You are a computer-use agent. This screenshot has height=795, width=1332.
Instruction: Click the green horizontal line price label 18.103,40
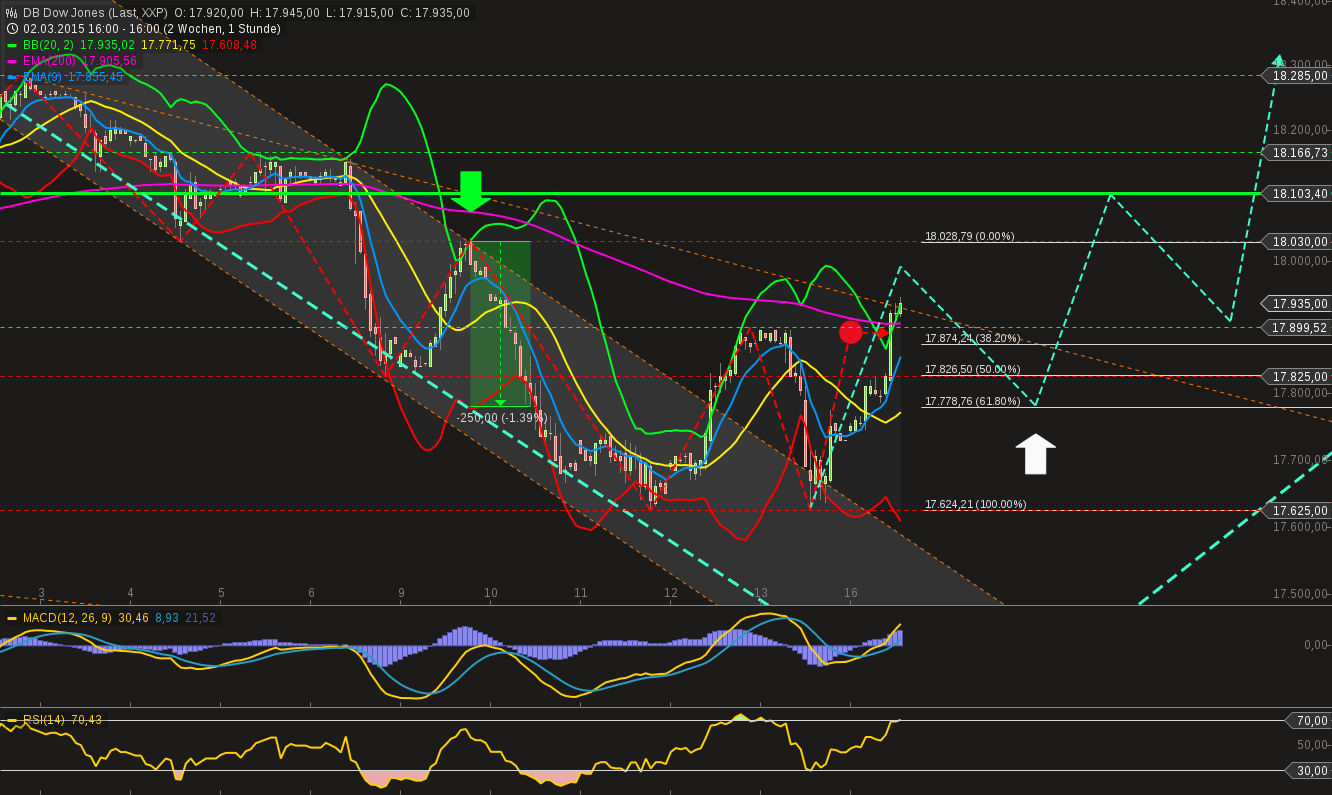(1297, 193)
